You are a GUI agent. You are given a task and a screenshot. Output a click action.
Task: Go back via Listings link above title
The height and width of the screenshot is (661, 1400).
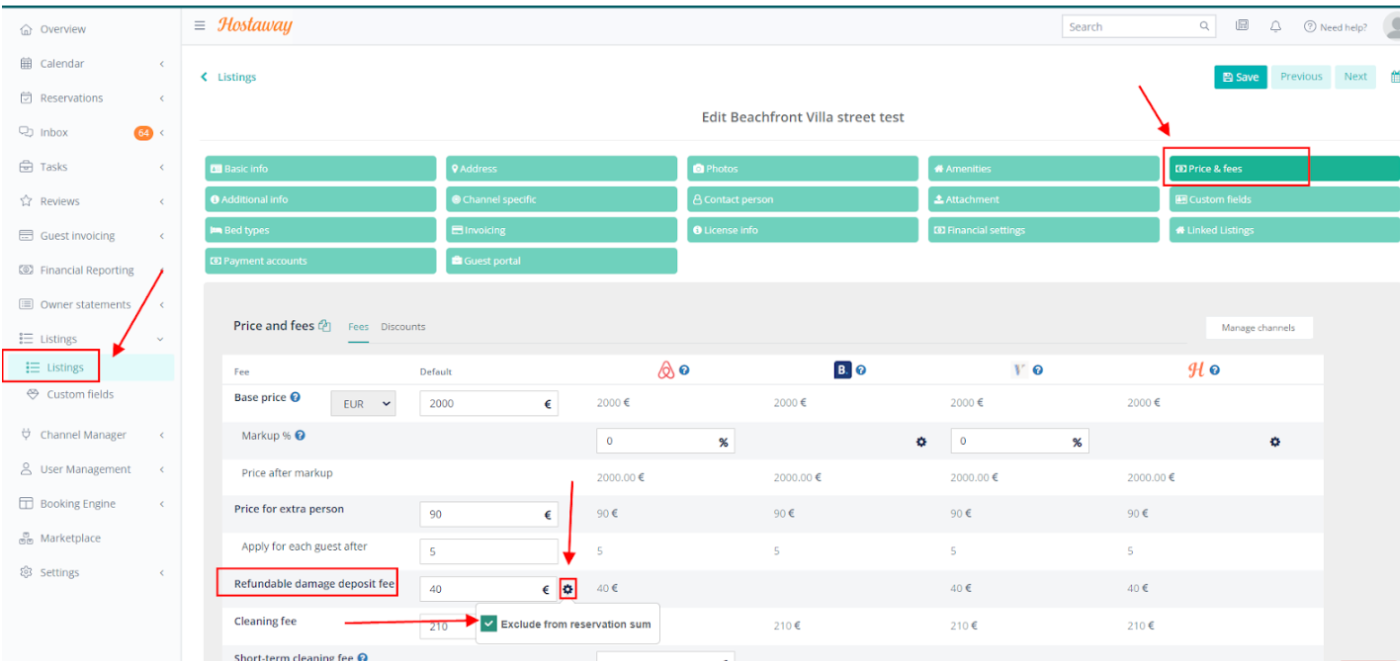point(229,77)
